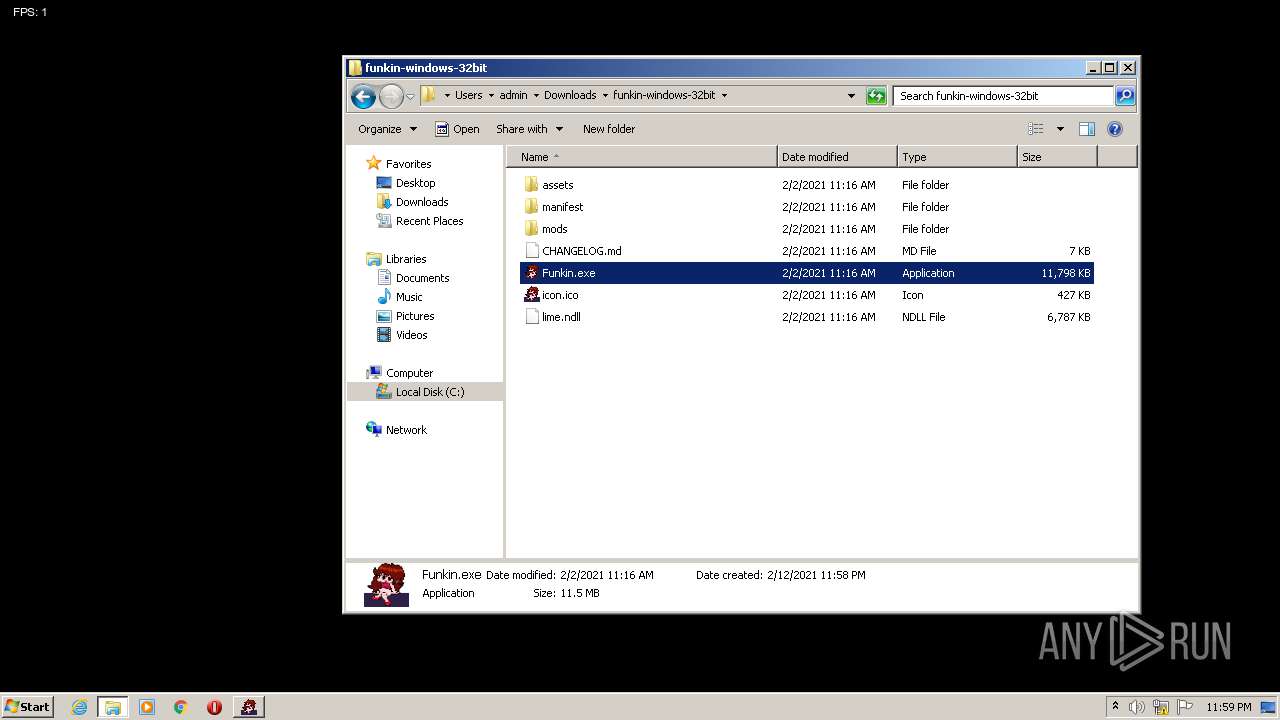Open the volume speaker tray icon
The width and height of the screenshot is (1280, 720).
(x=1137, y=707)
